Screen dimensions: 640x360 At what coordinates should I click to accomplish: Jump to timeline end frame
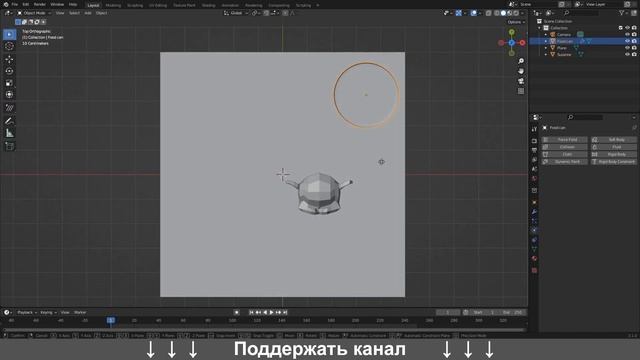285,312
